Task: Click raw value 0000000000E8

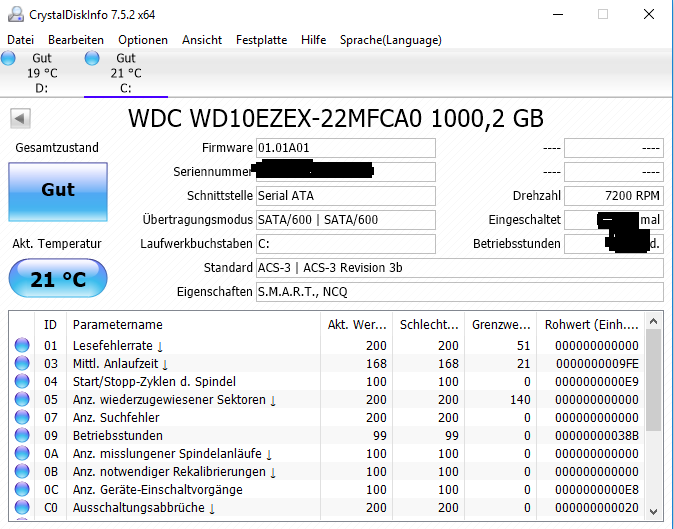Action: (x=597, y=490)
